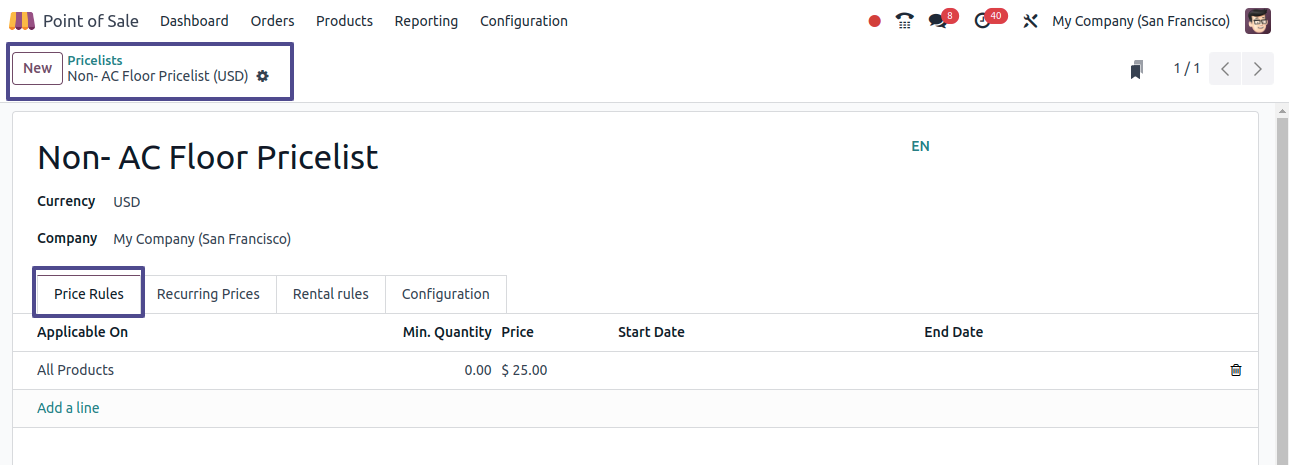
Task: Click the New button
Action: (38, 68)
